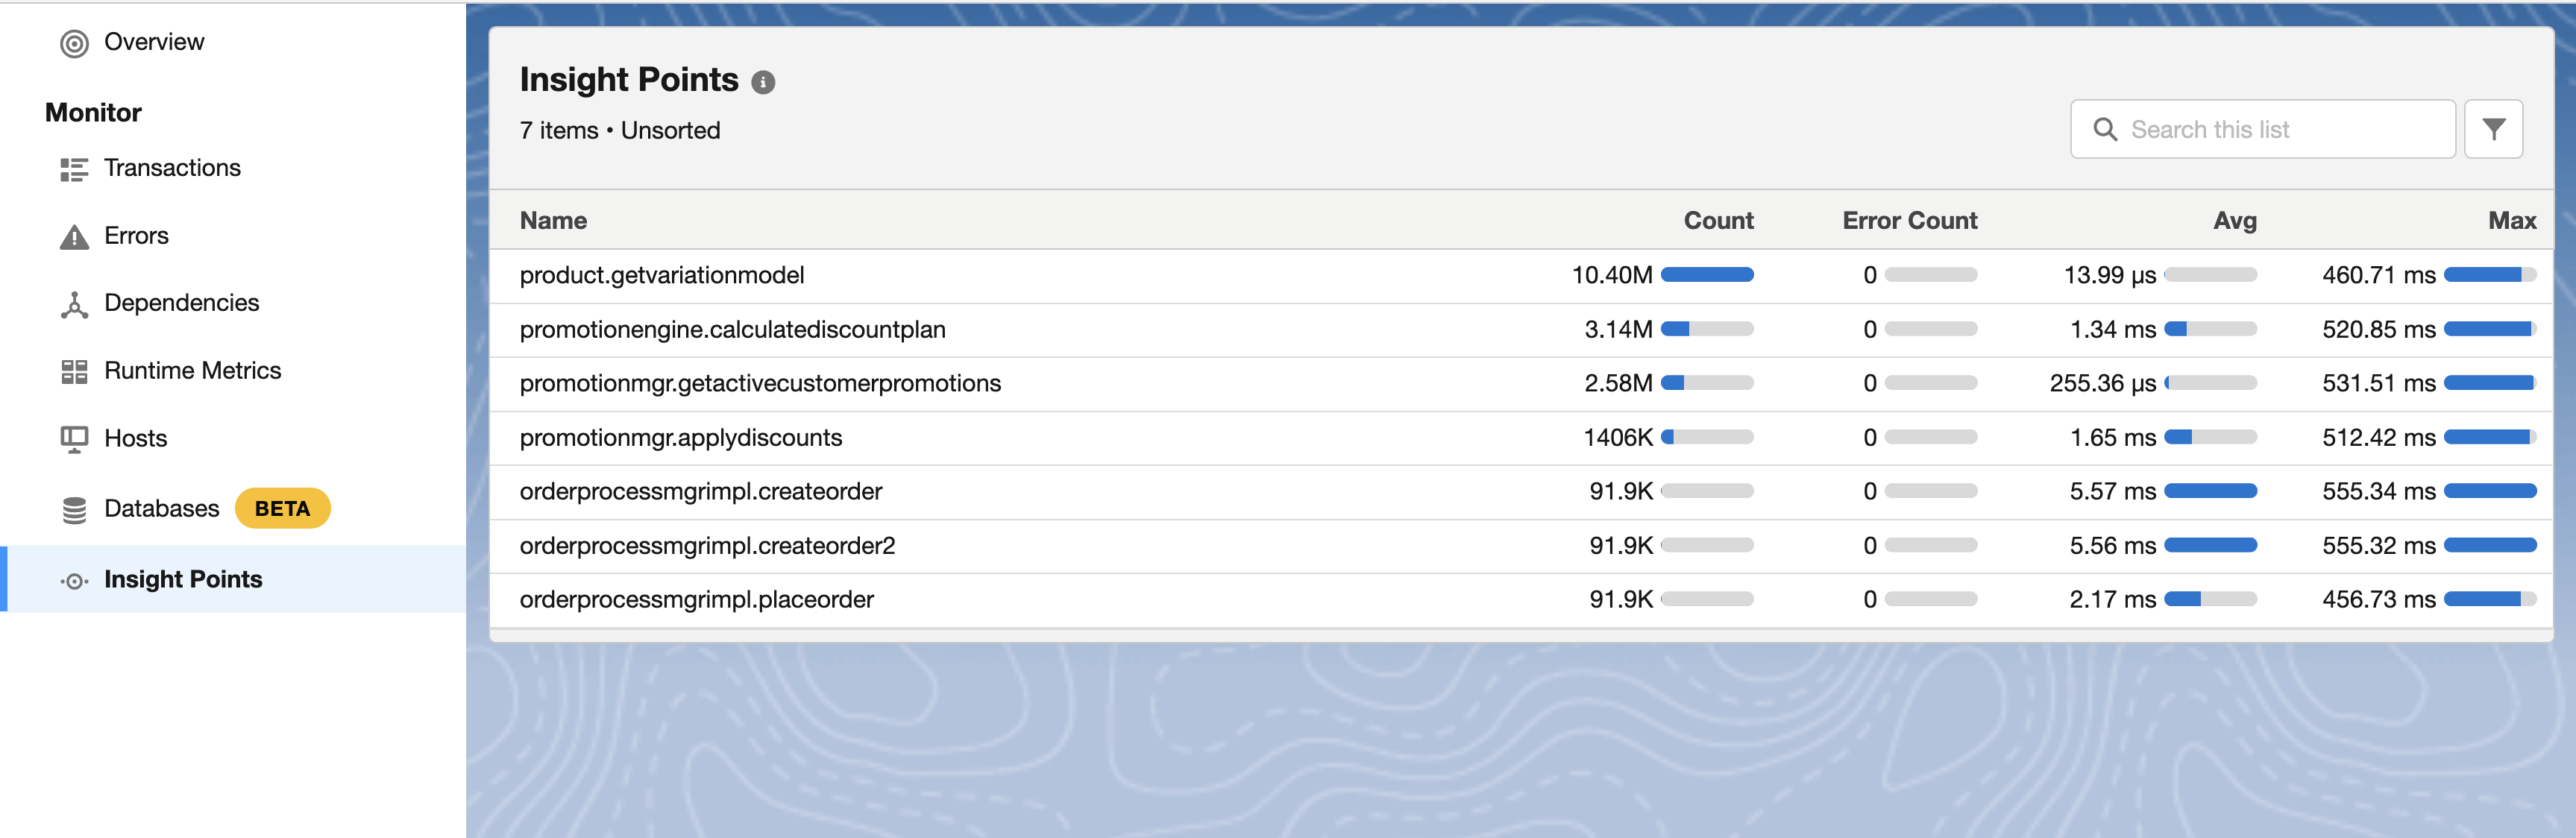
Task: Open the Transactions section icon
Action: (73, 168)
